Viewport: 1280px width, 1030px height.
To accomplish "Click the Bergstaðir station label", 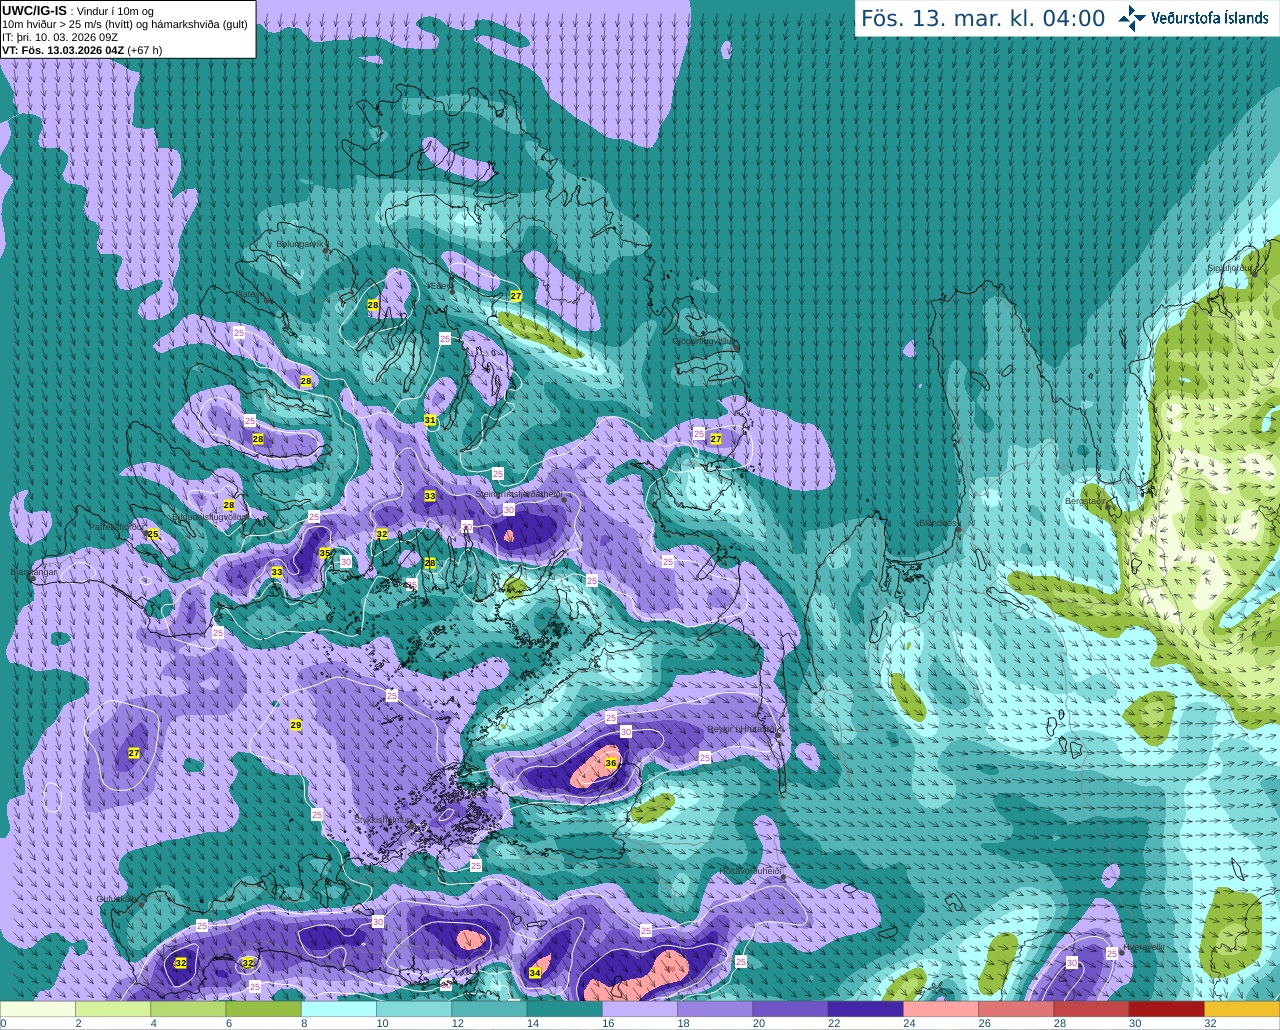I will [1086, 501].
